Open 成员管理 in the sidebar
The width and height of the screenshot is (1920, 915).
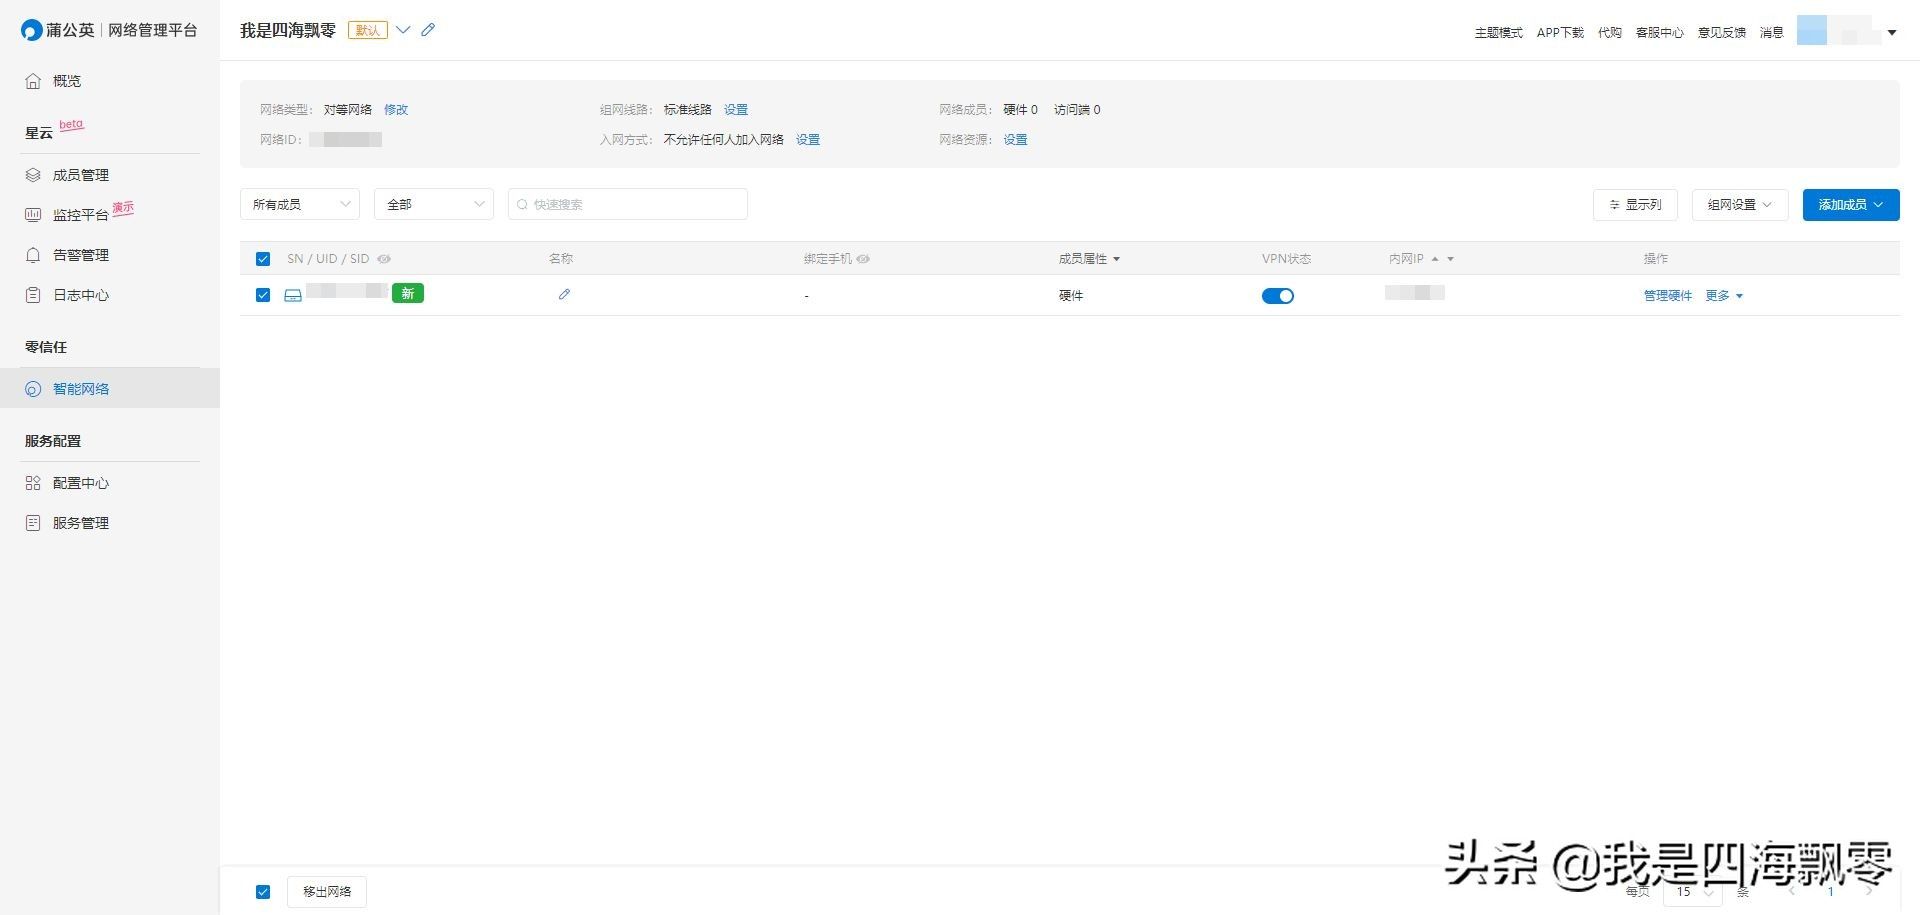(80, 175)
